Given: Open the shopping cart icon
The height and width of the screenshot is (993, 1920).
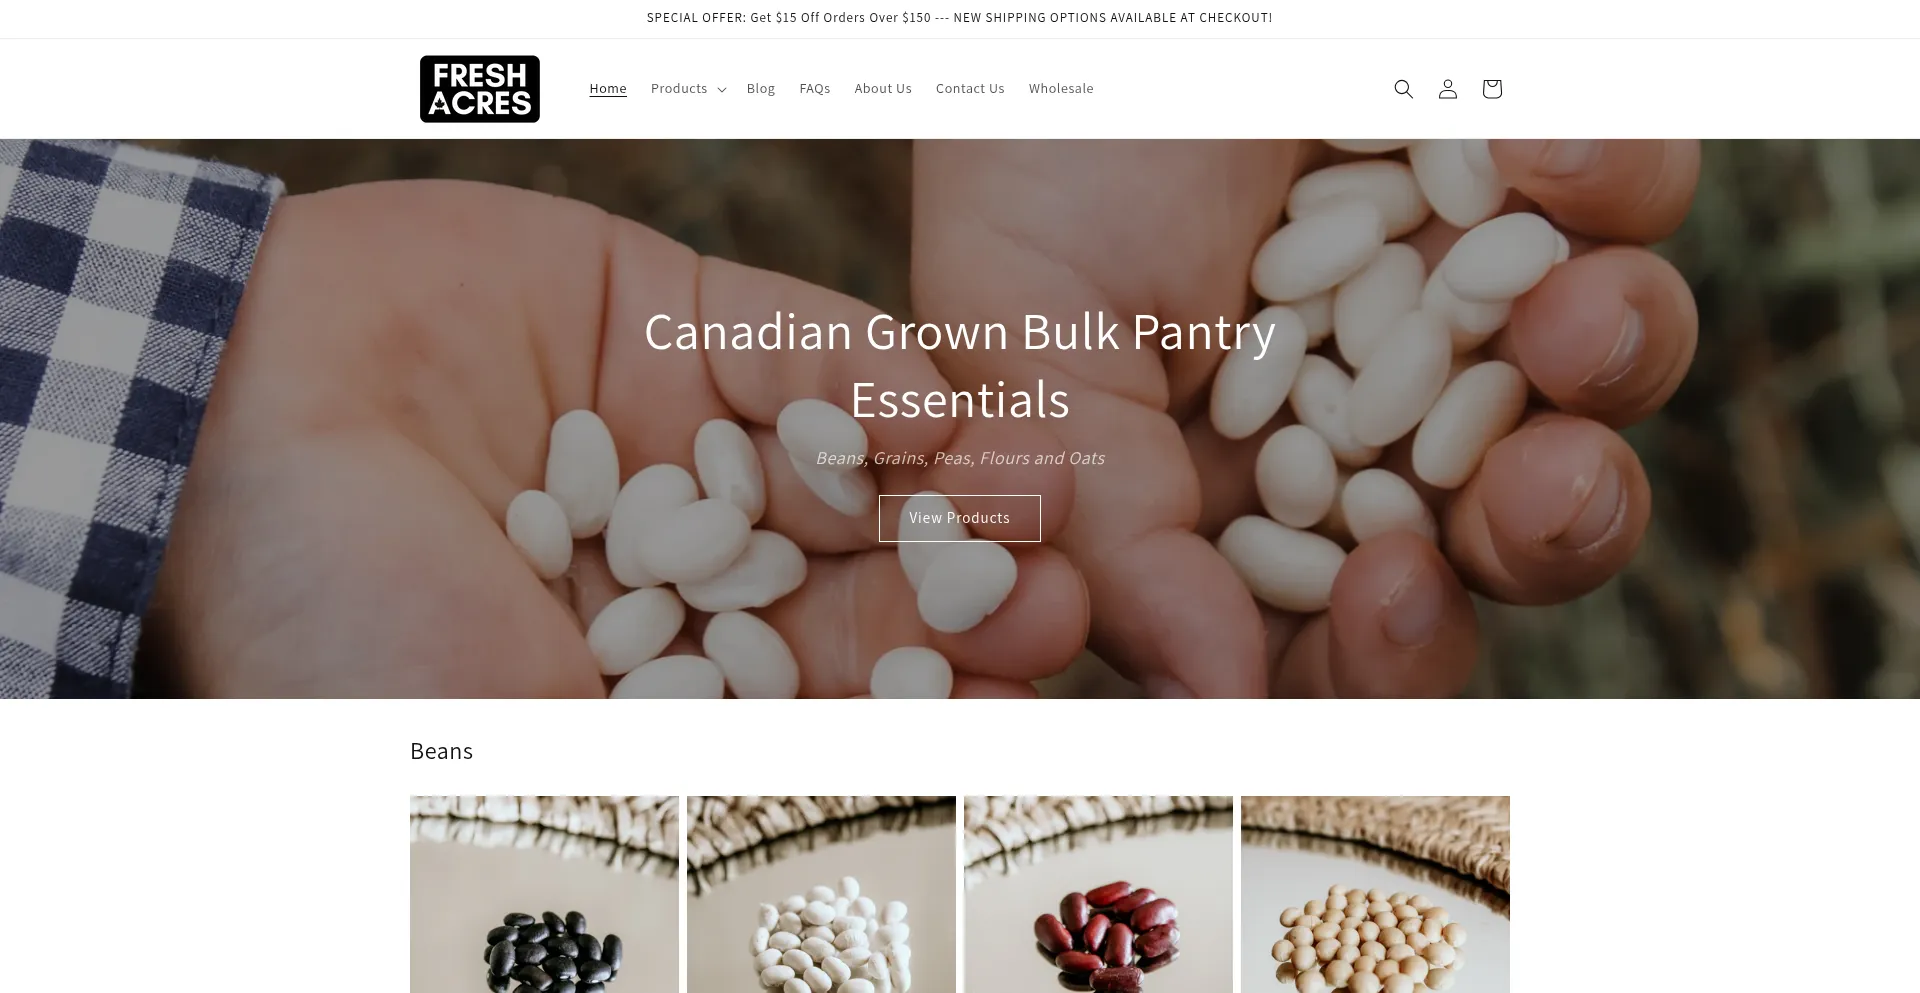Looking at the screenshot, I should pos(1491,89).
